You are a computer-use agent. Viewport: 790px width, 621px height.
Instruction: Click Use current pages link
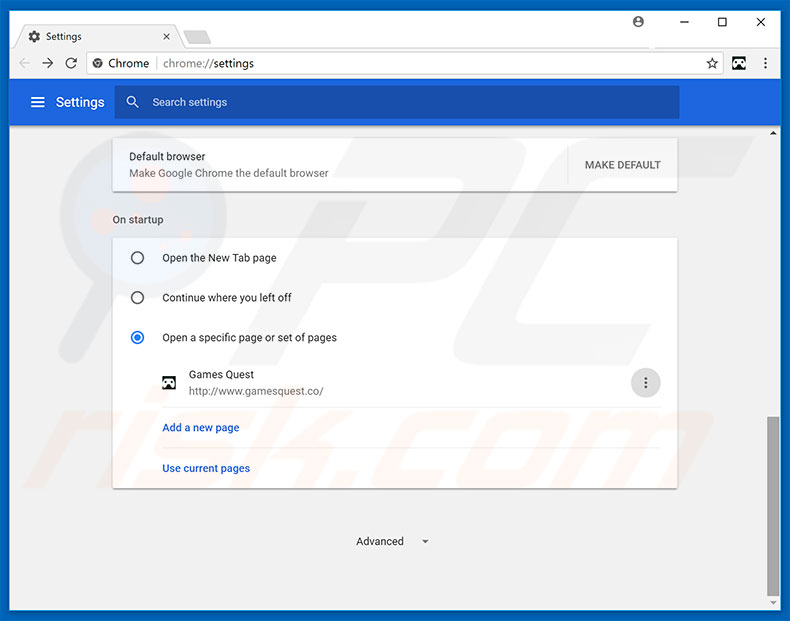(206, 468)
